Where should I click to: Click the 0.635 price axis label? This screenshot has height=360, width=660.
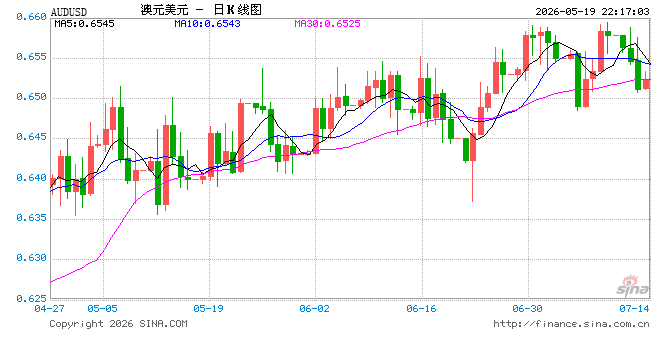[x=31, y=218]
